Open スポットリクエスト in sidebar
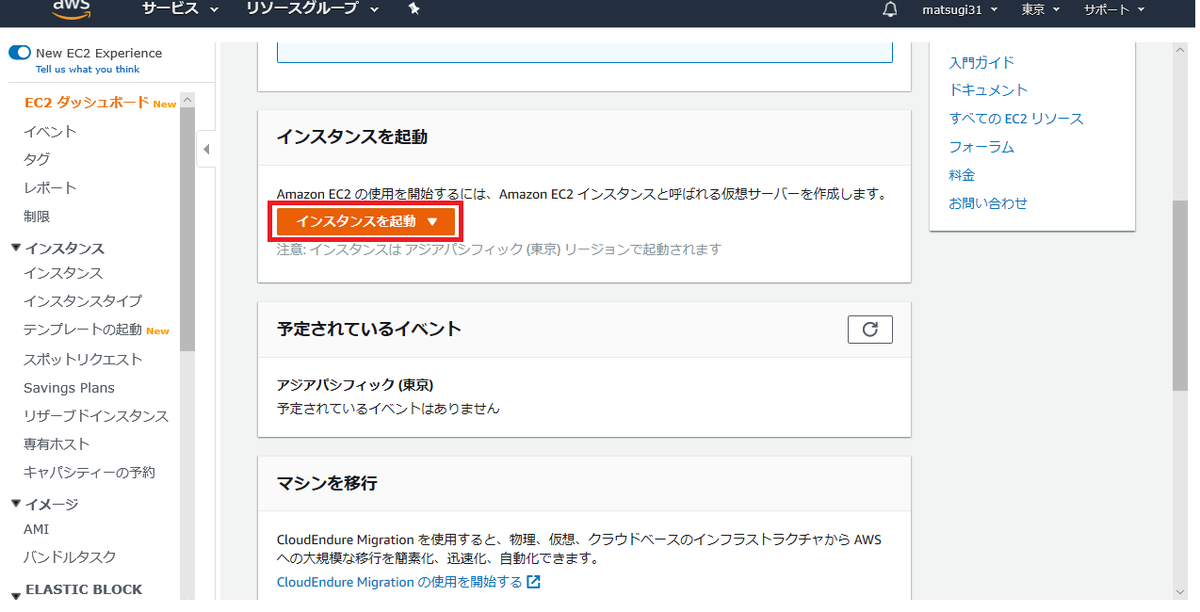The width and height of the screenshot is (1200, 612). click(x=83, y=359)
